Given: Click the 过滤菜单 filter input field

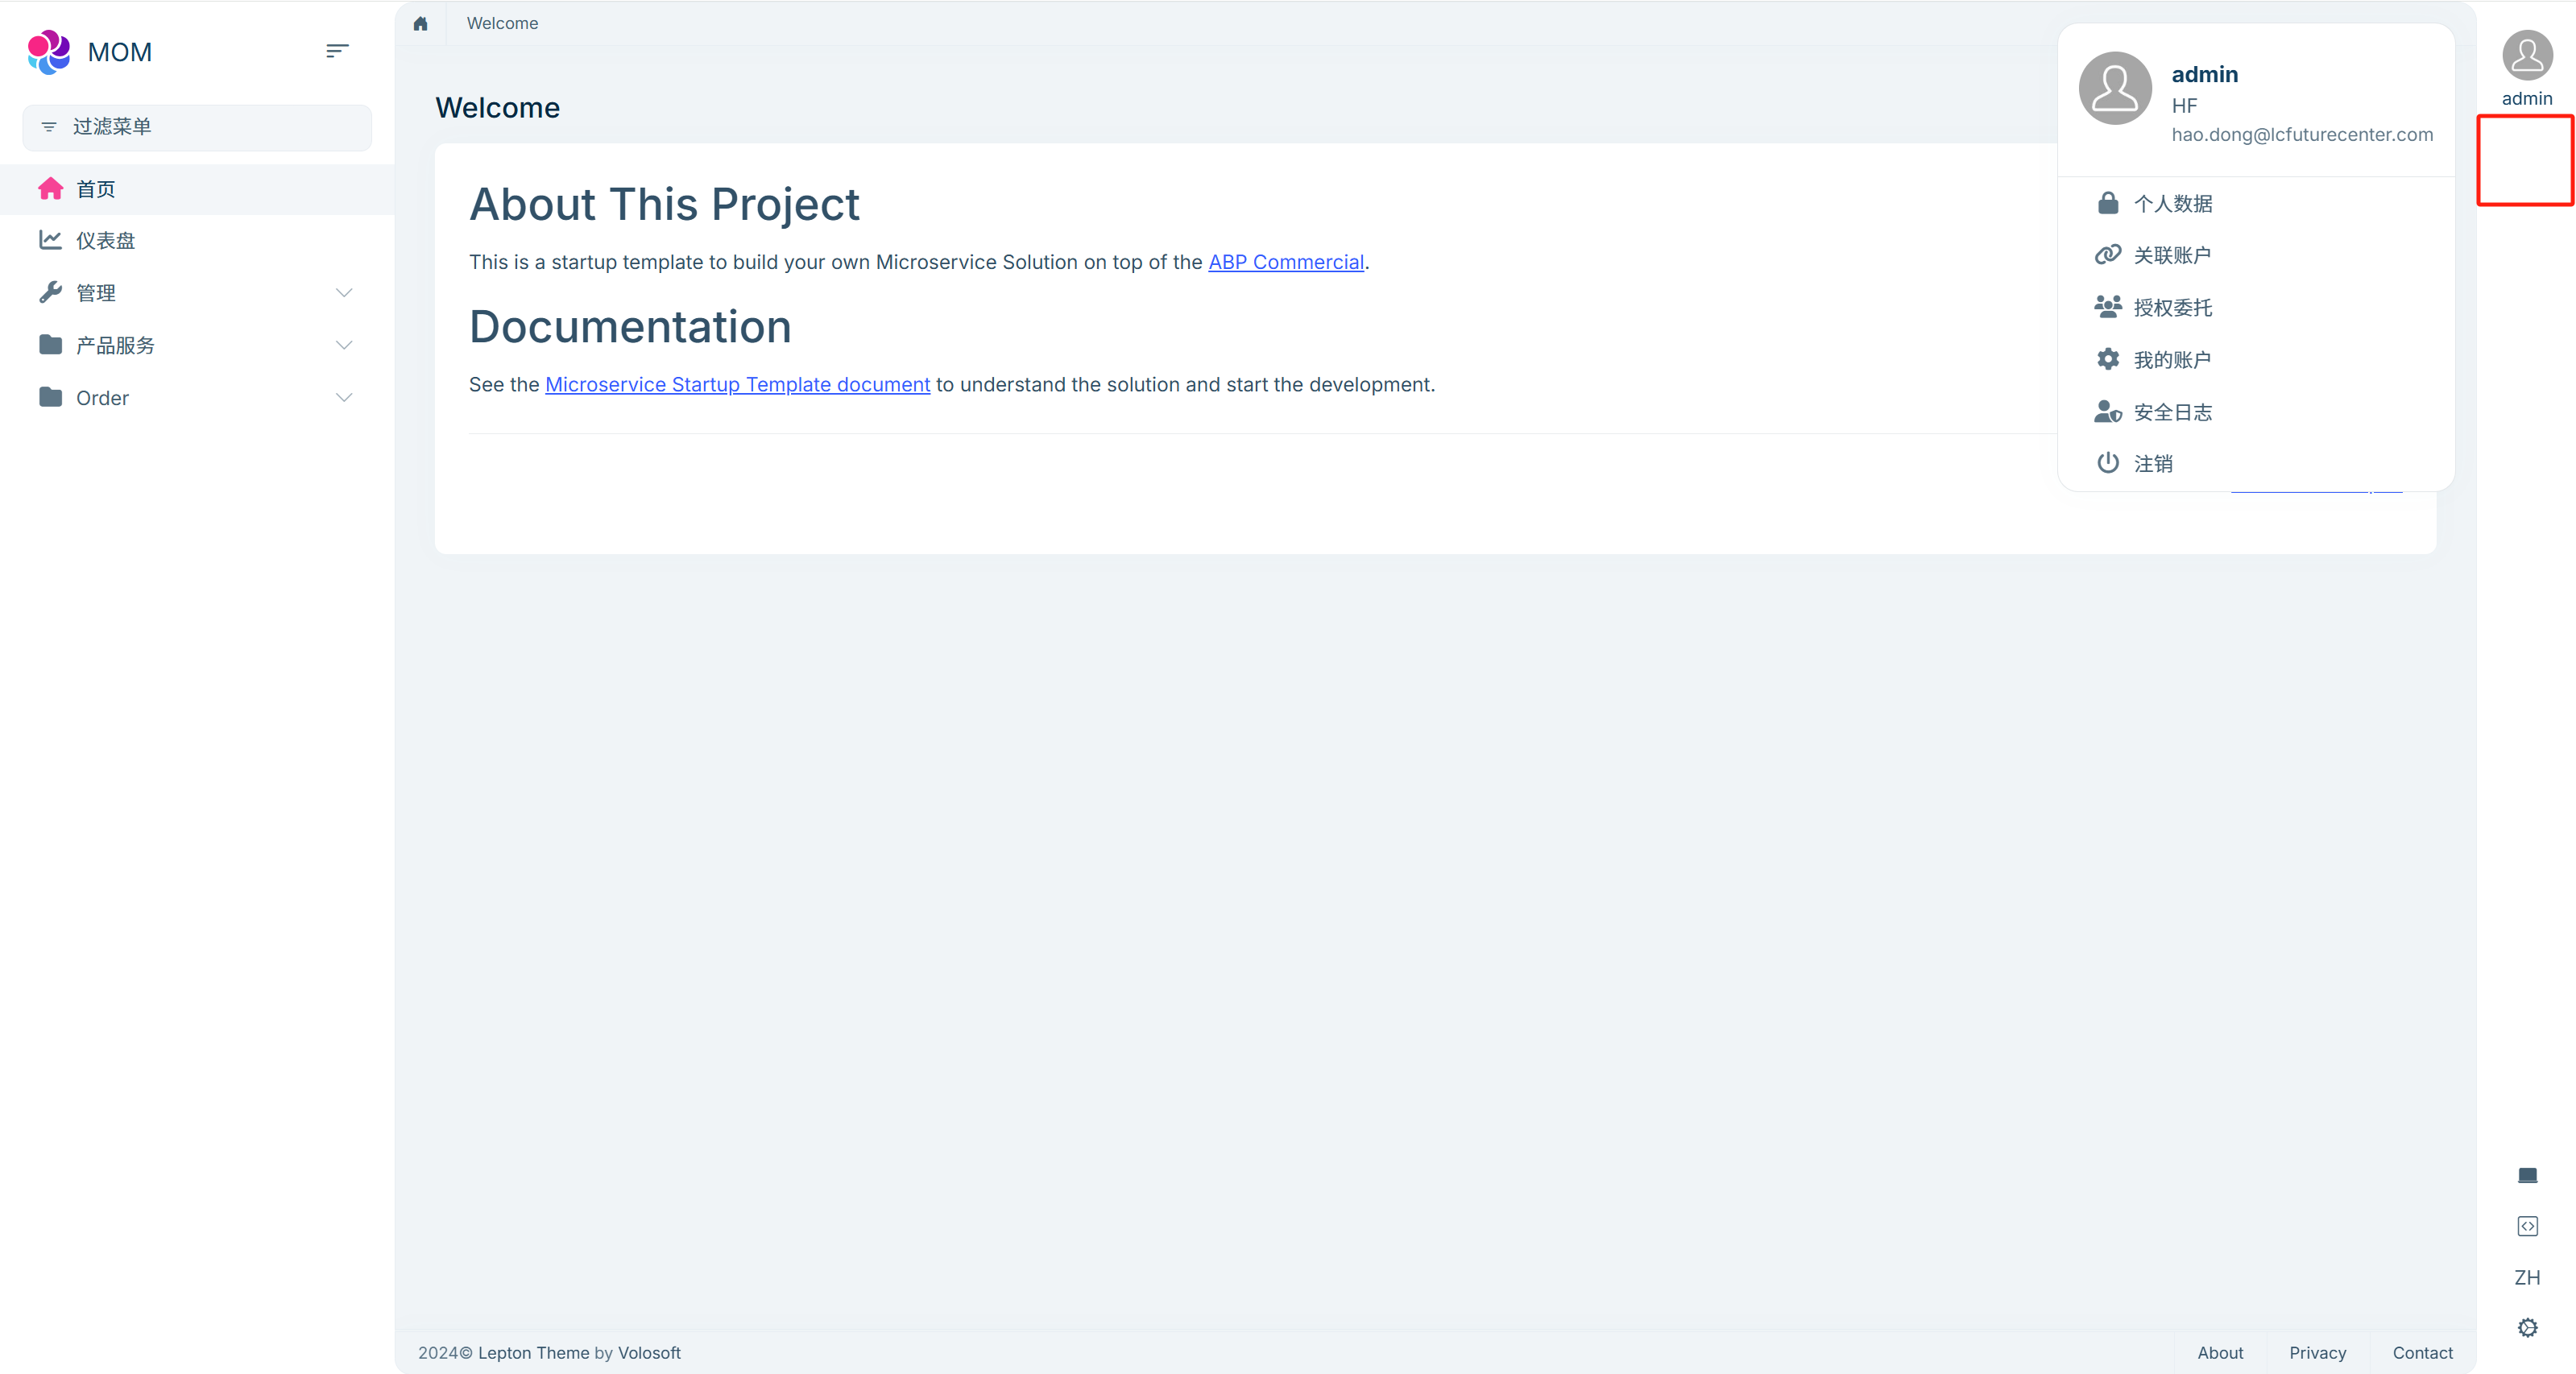Looking at the screenshot, I should (x=197, y=127).
